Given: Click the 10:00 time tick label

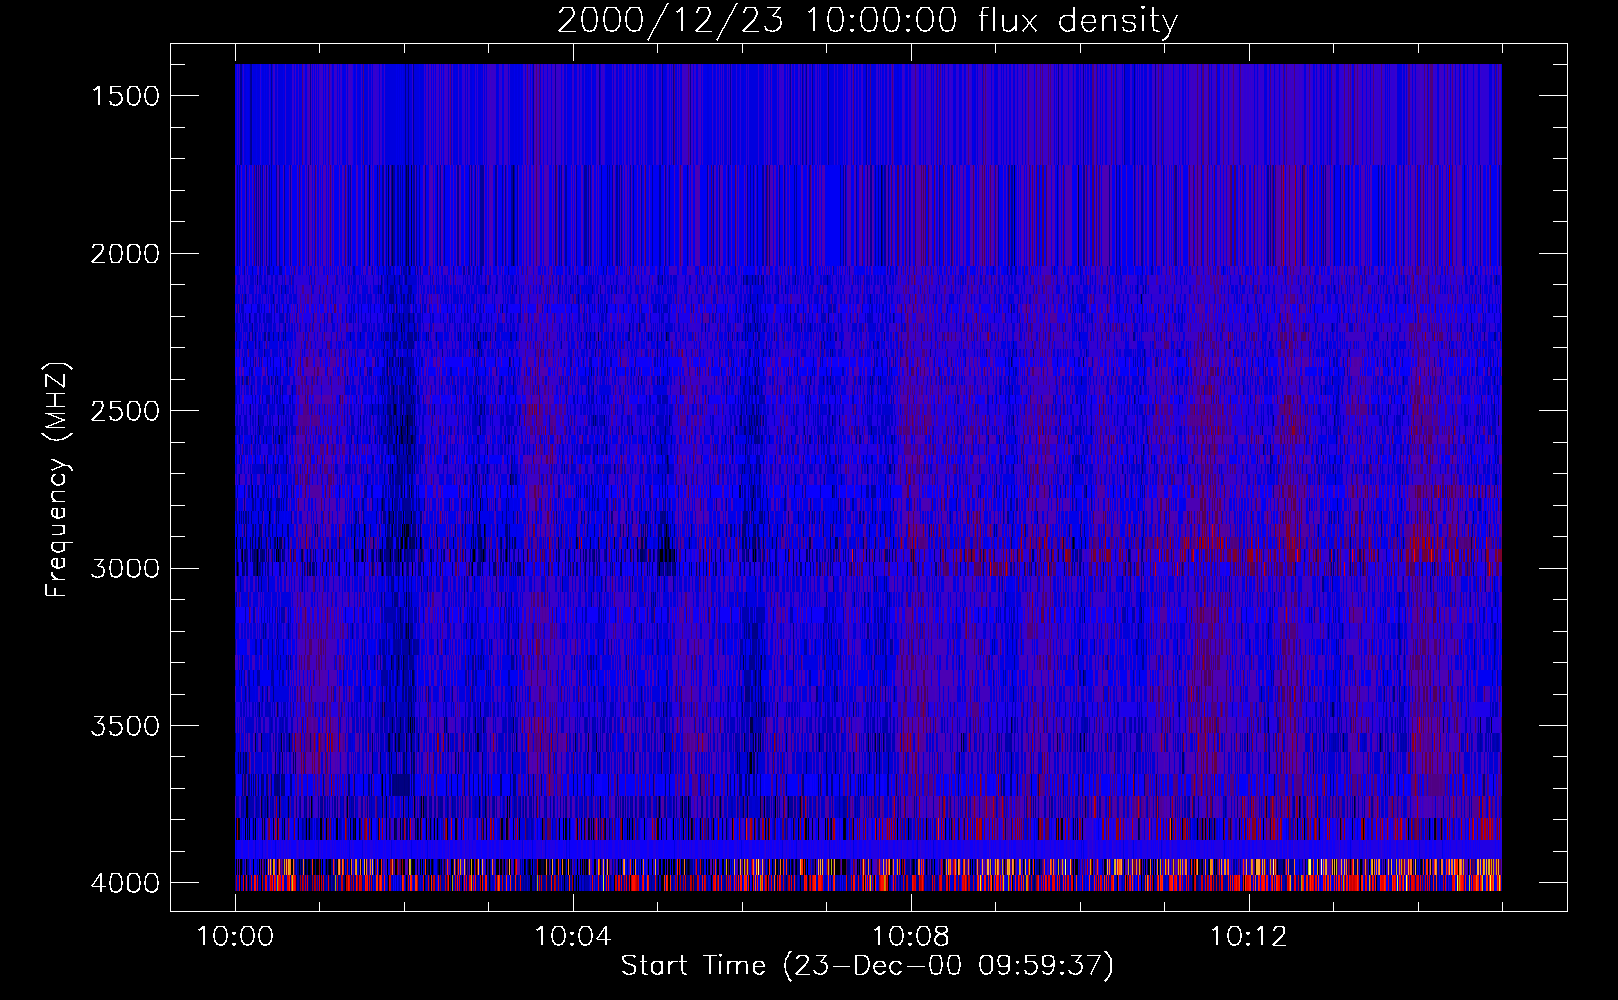Looking at the screenshot, I should 236,937.
